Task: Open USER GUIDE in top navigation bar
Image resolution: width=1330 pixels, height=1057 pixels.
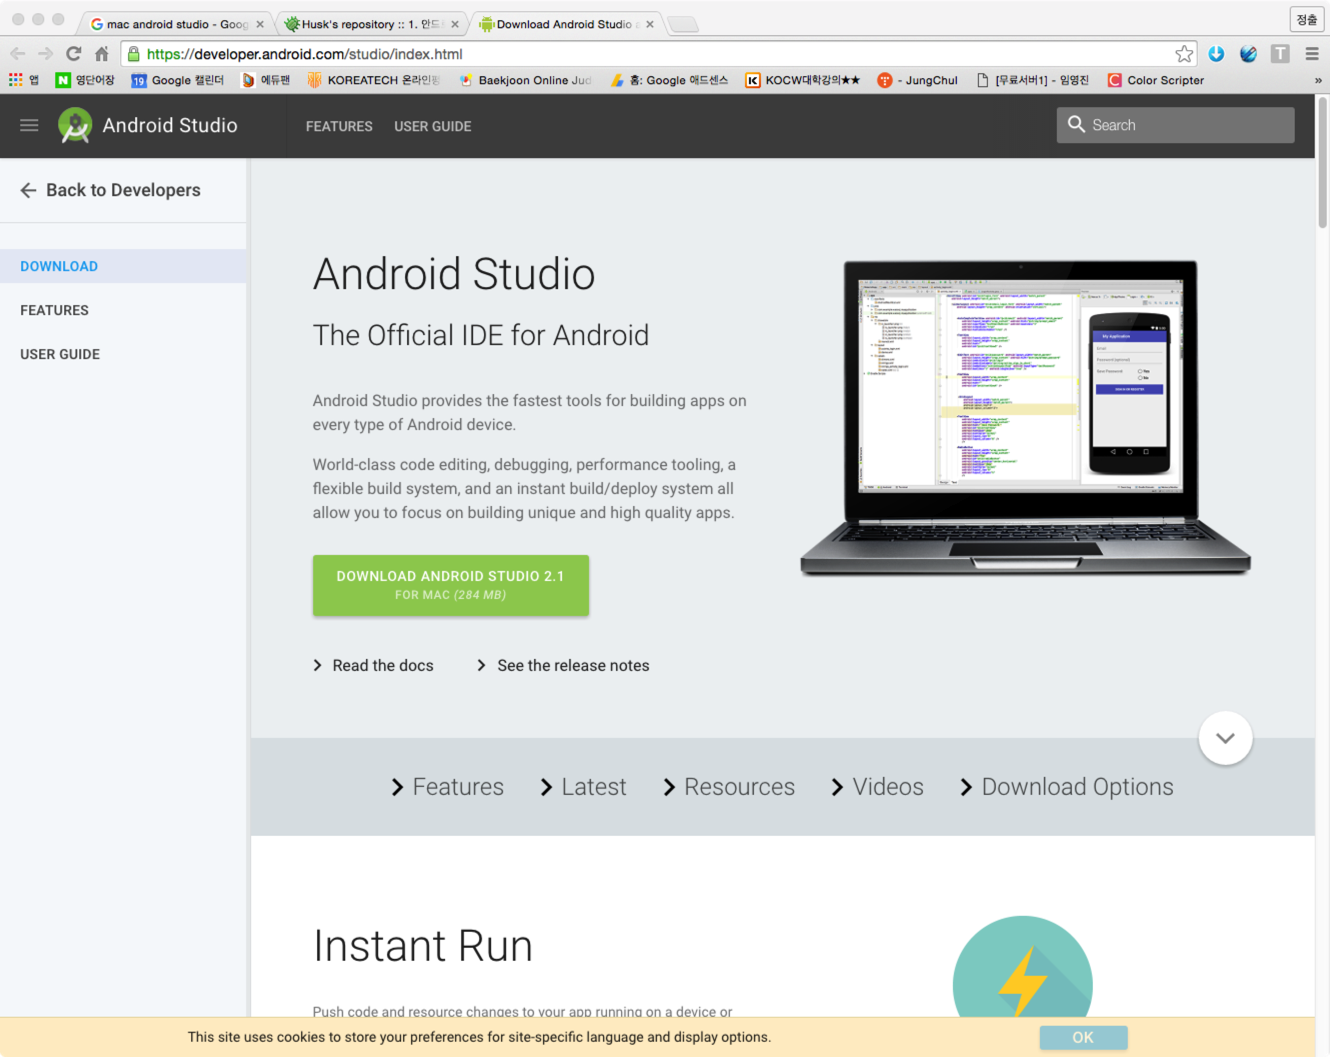Action: pos(433,126)
